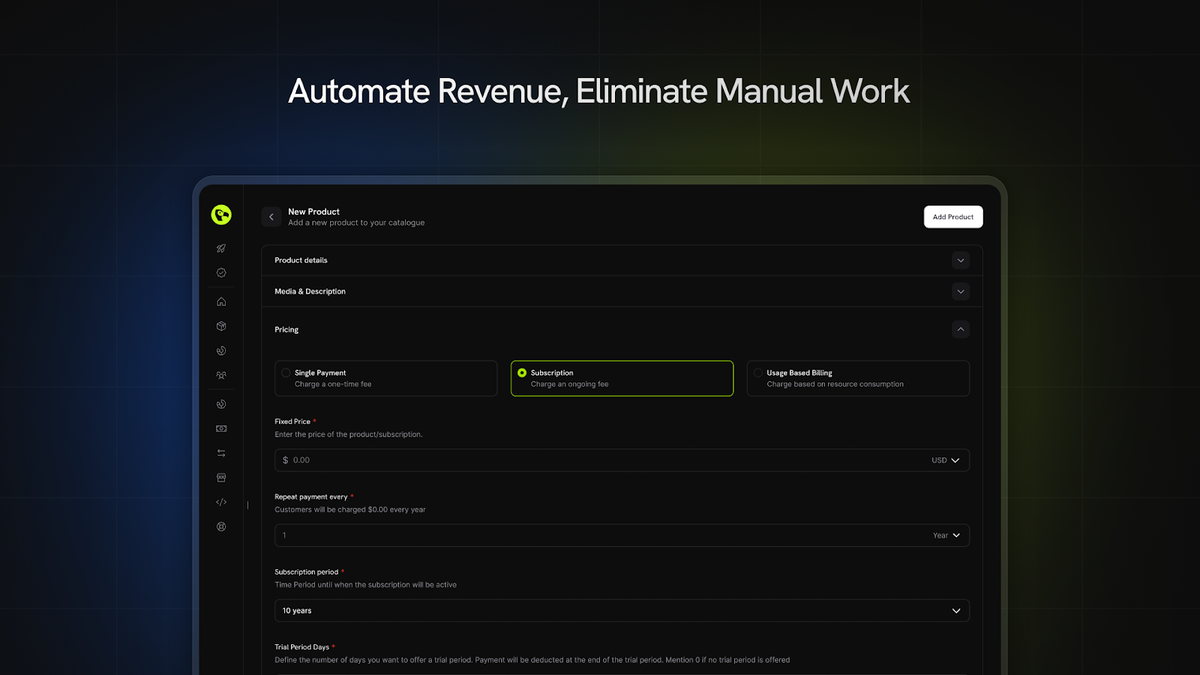Open the Products box icon in sidebar

pyautogui.click(x=221, y=326)
